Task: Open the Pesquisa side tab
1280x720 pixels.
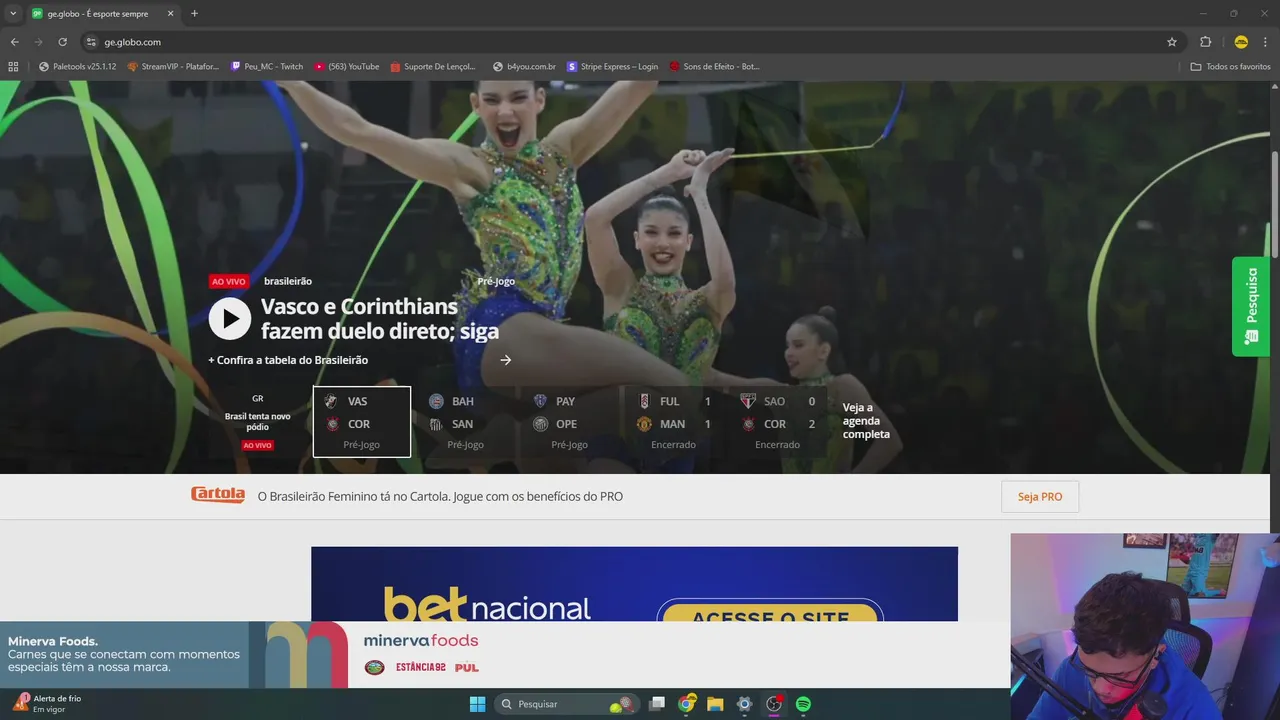Action: [x=1251, y=307]
